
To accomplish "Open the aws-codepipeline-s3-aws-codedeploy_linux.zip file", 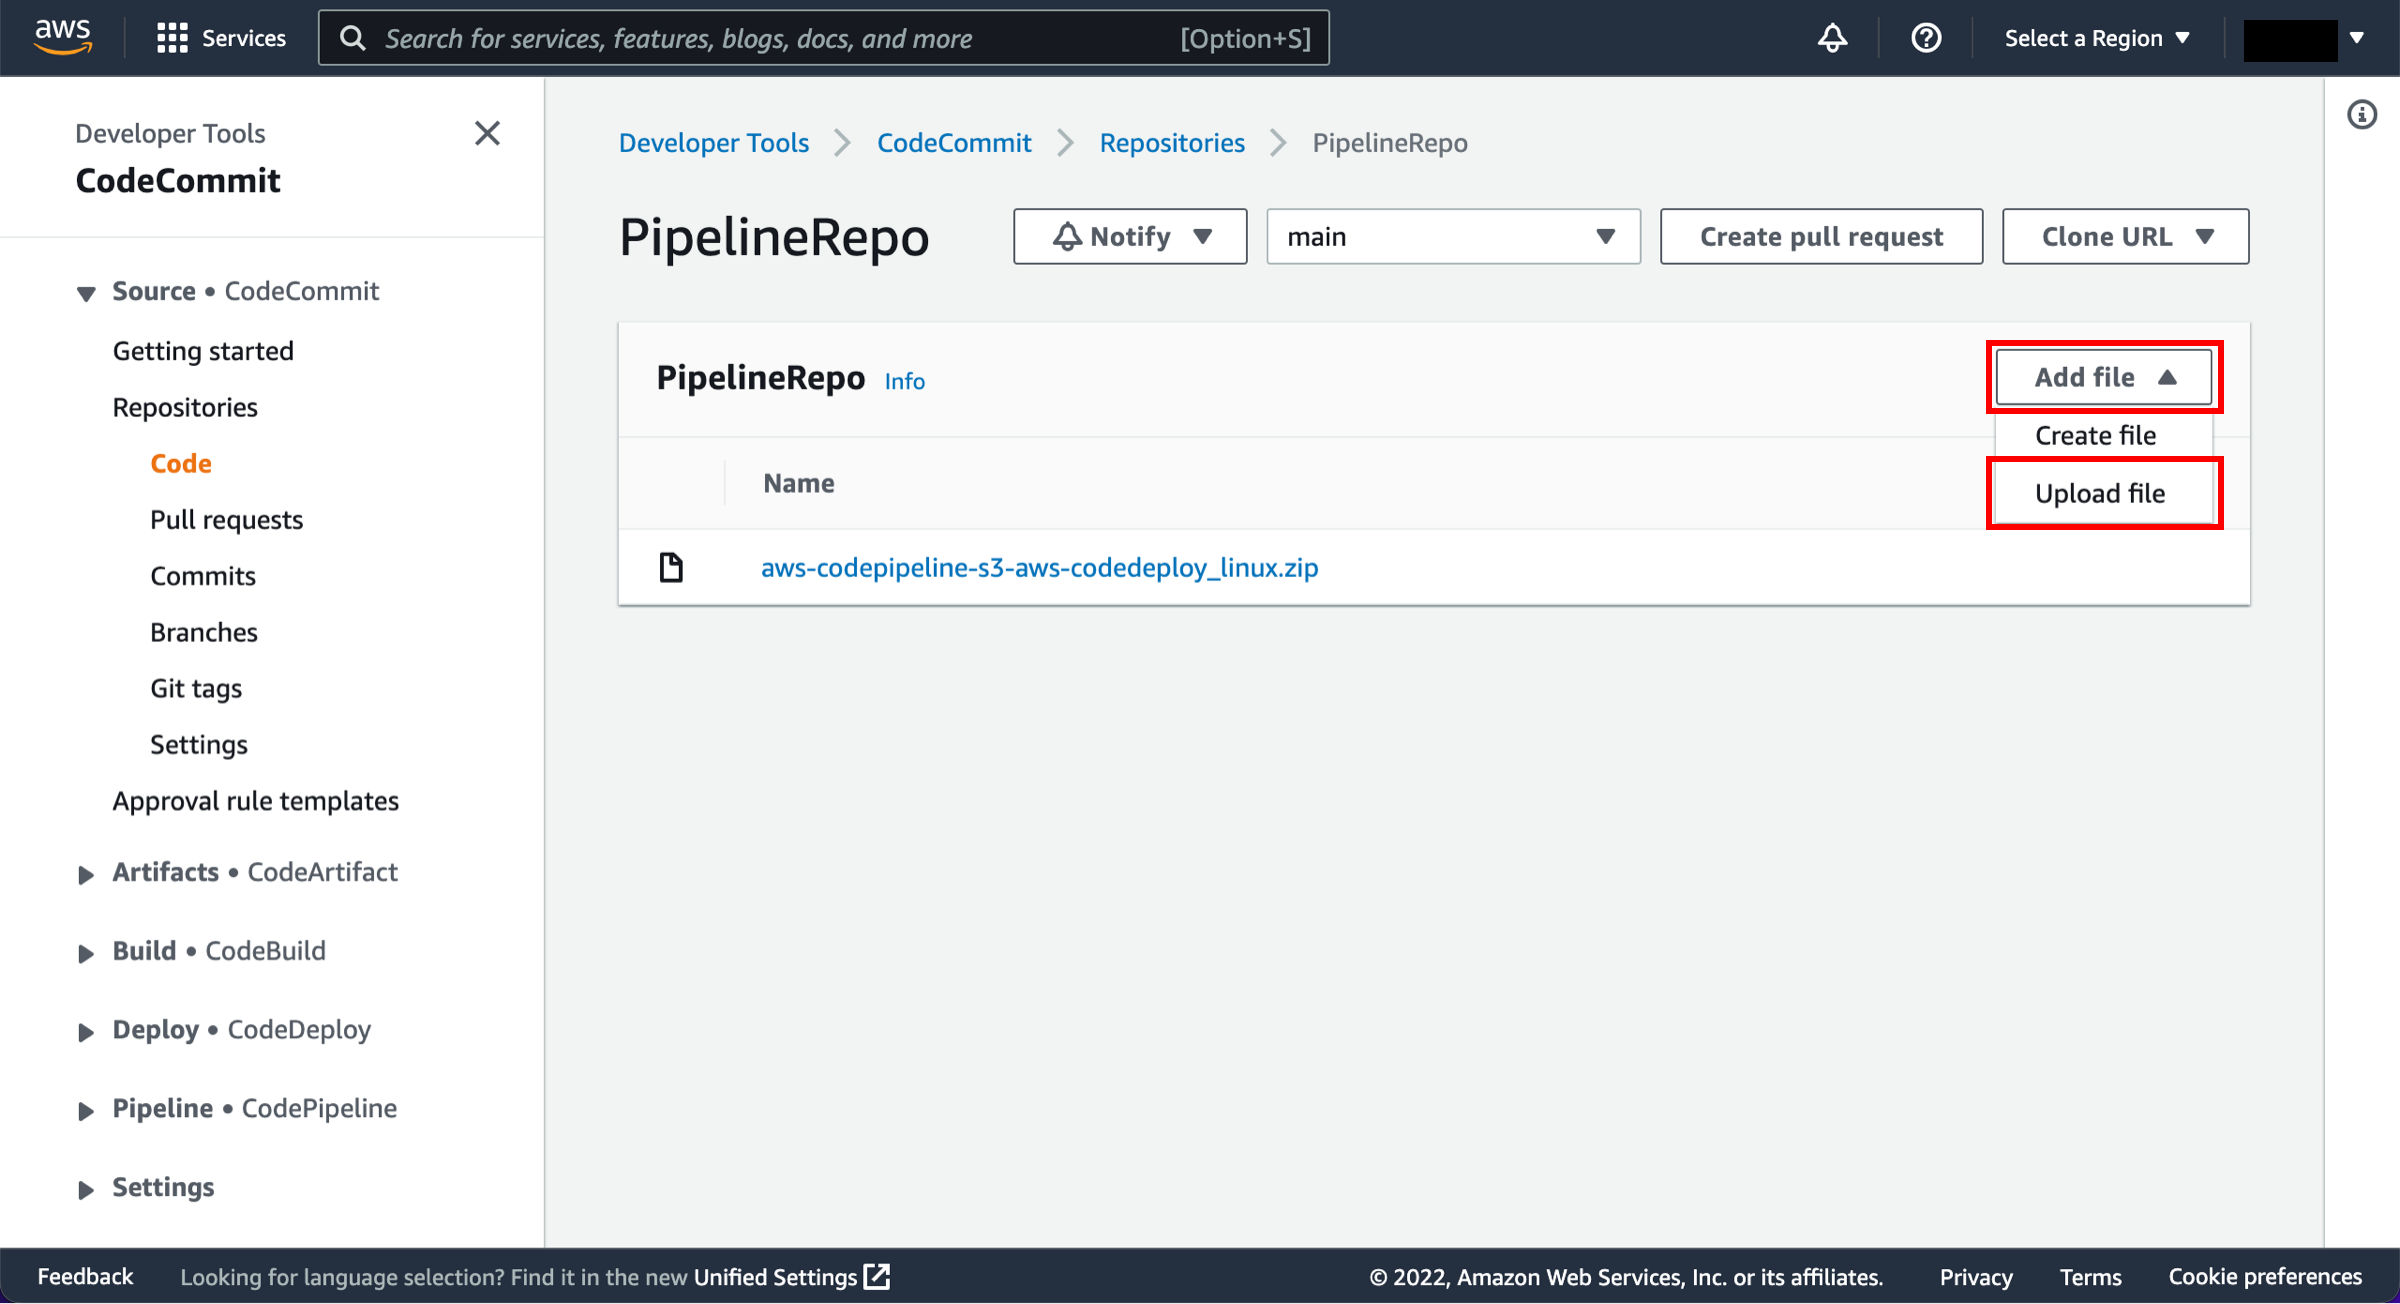I will (x=1039, y=567).
